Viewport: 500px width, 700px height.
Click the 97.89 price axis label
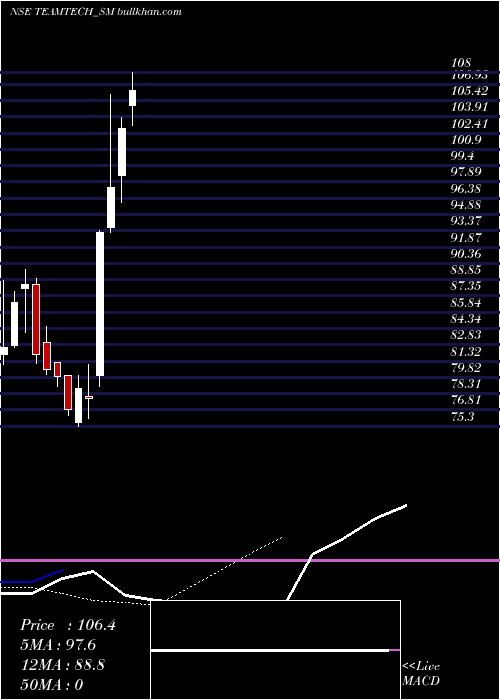pos(466,172)
